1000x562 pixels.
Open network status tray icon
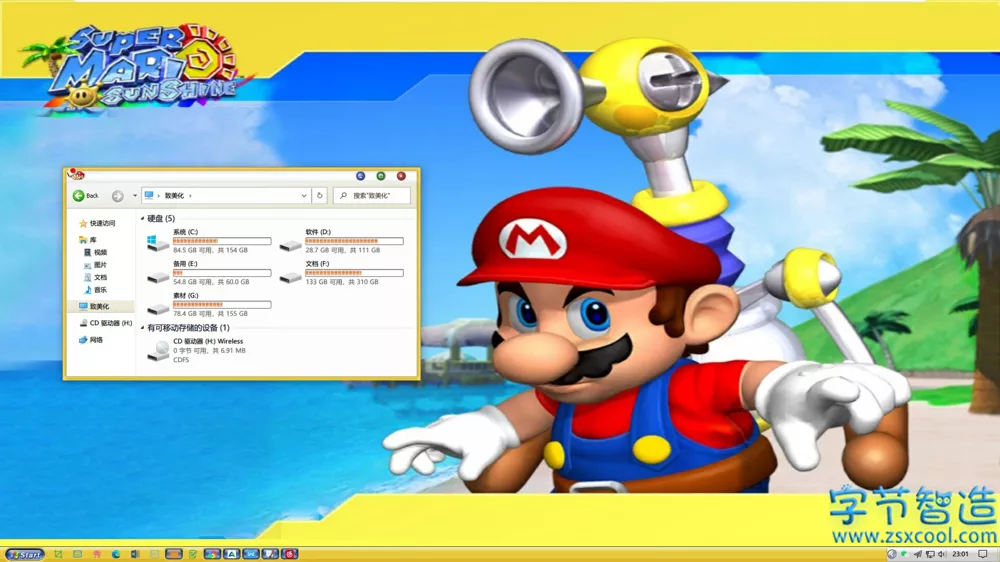(930, 554)
